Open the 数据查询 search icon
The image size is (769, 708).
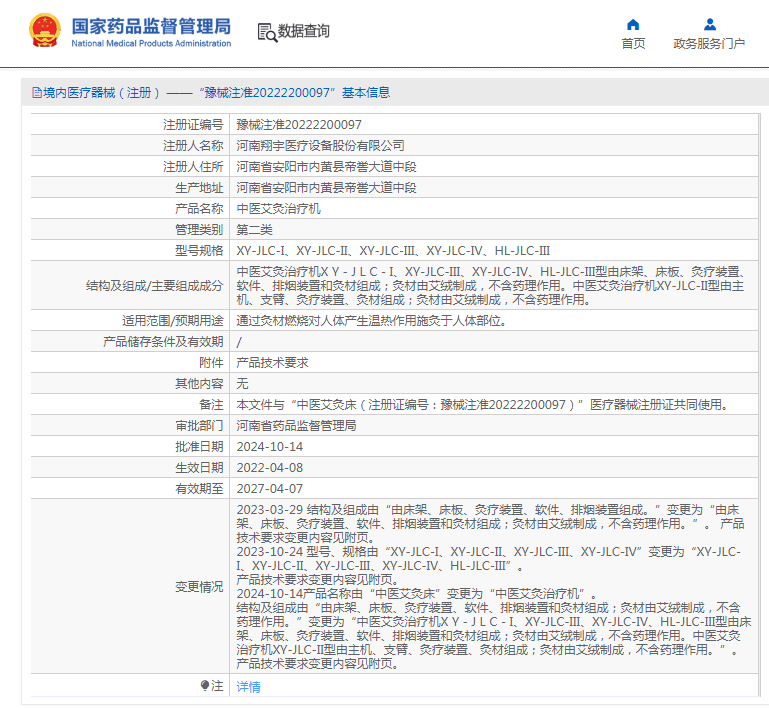pyautogui.click(x=267, y=32)
